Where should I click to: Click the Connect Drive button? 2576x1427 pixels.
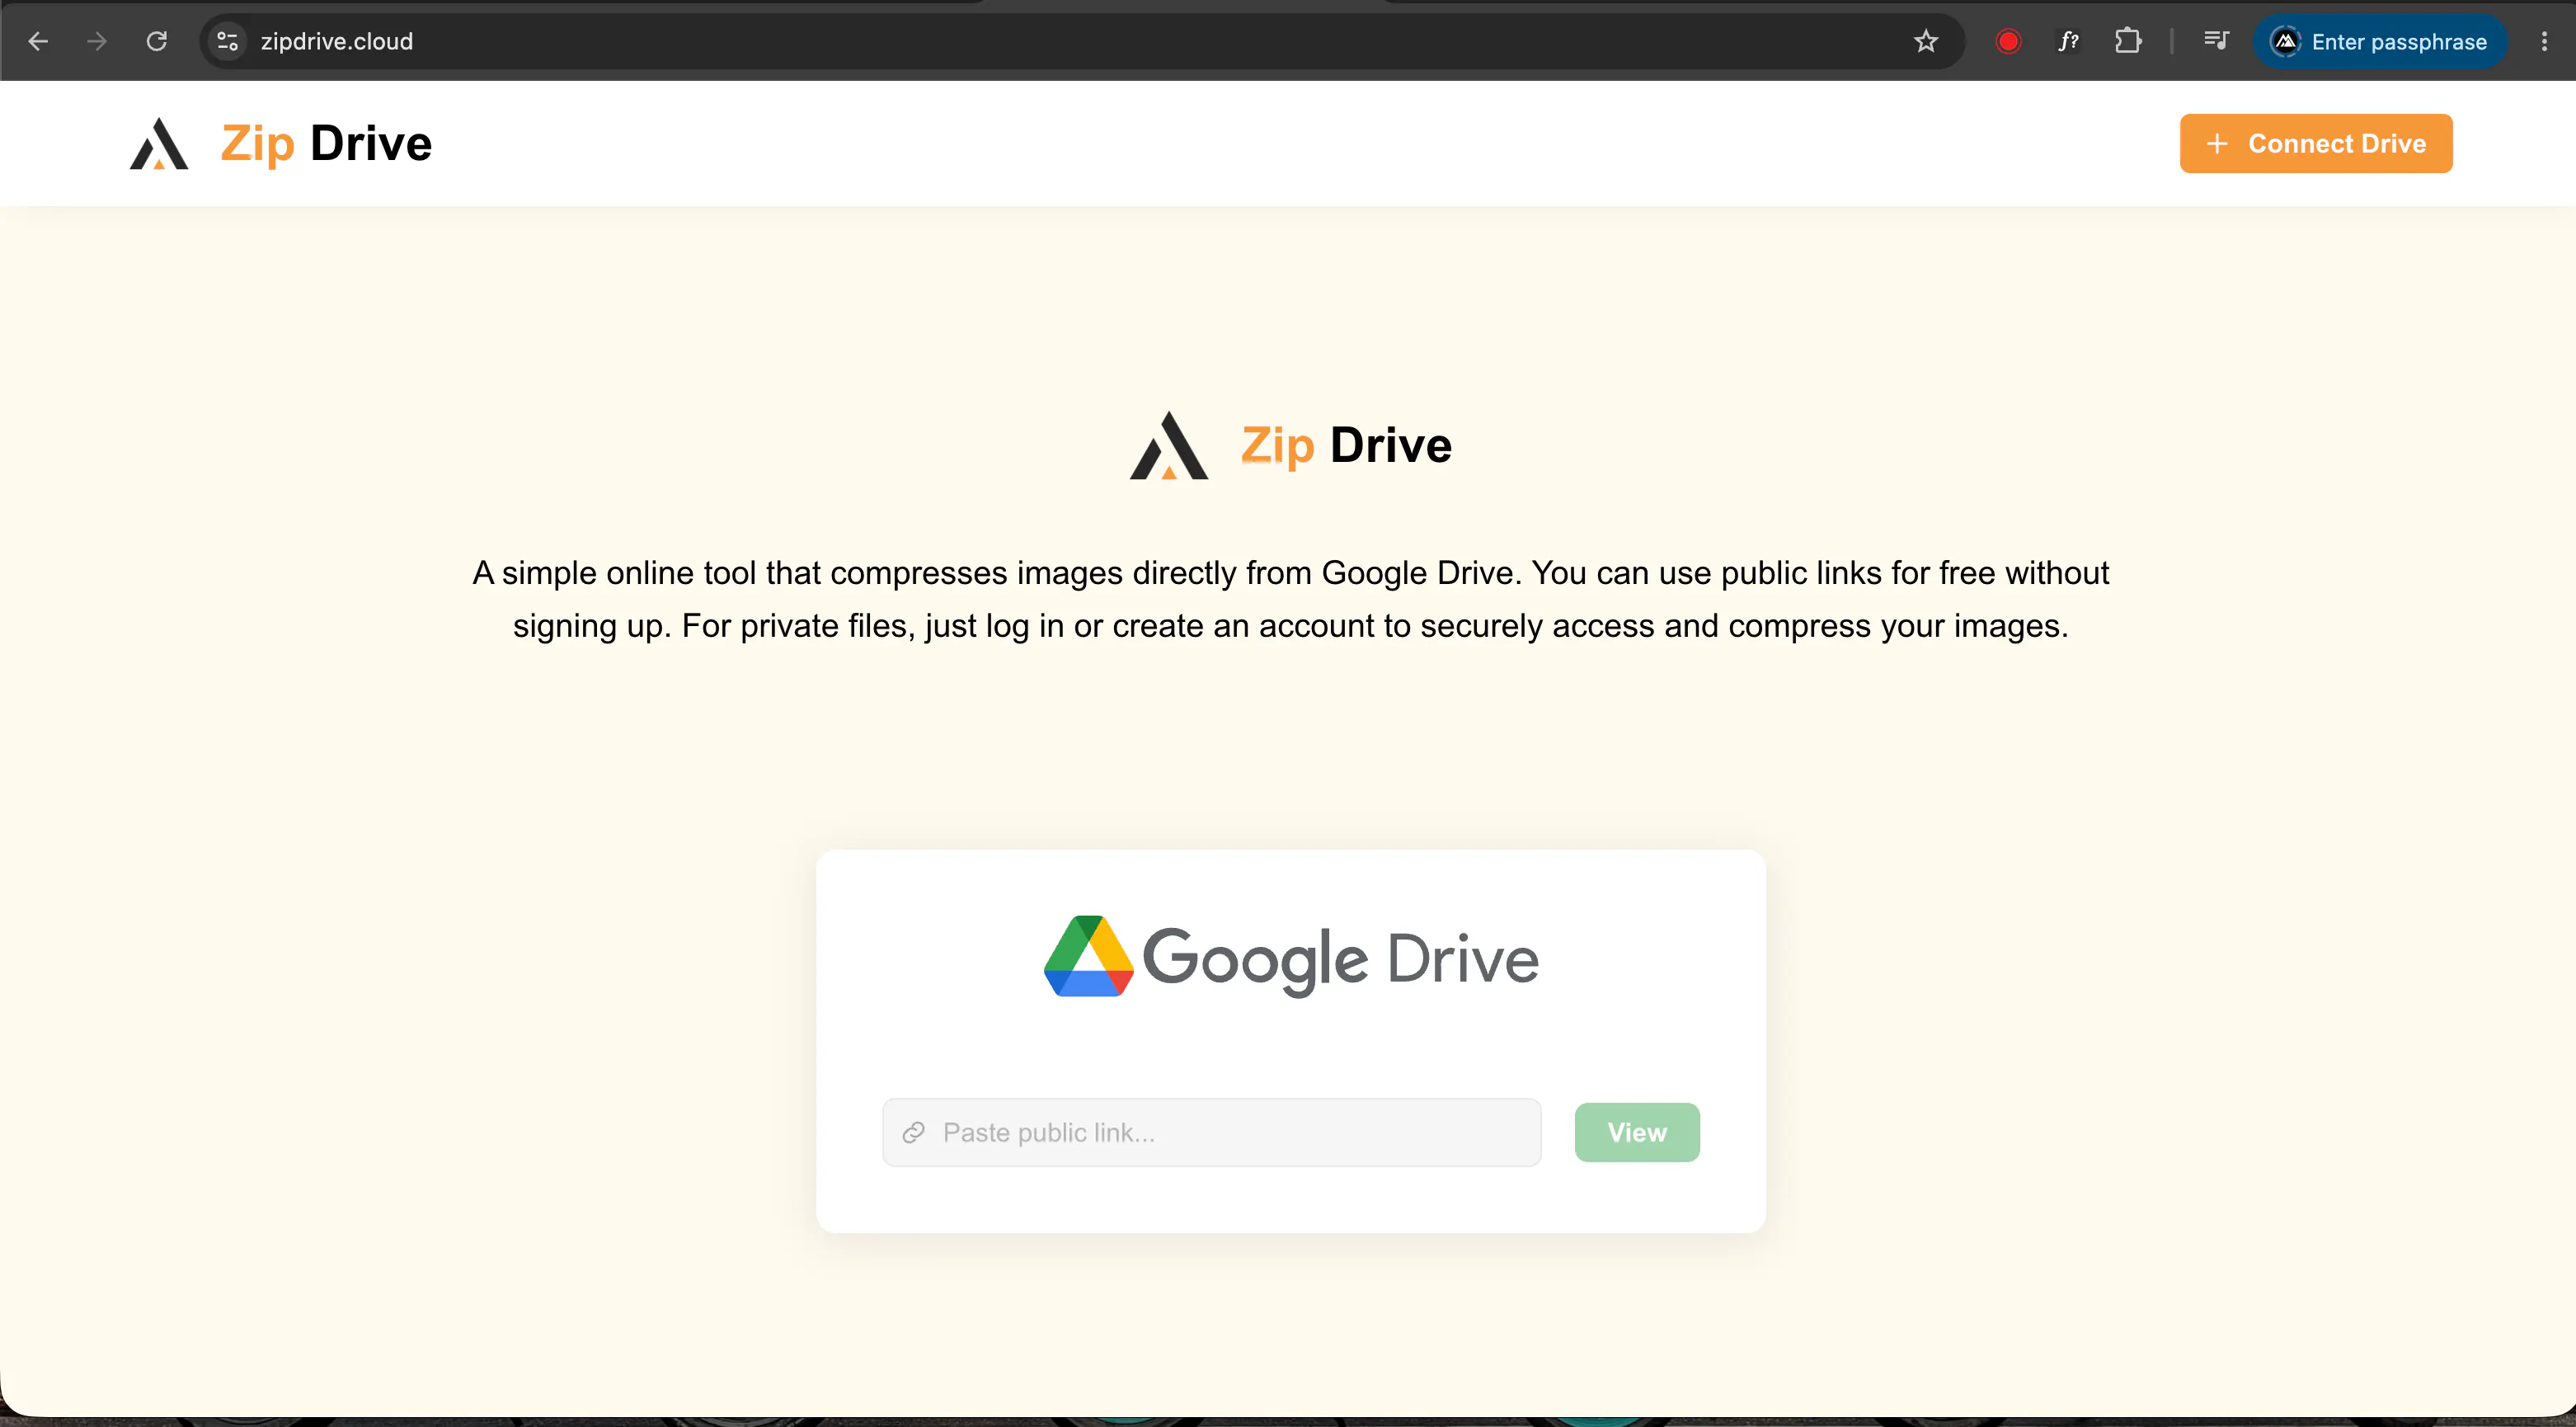(x=2316, y=143)
